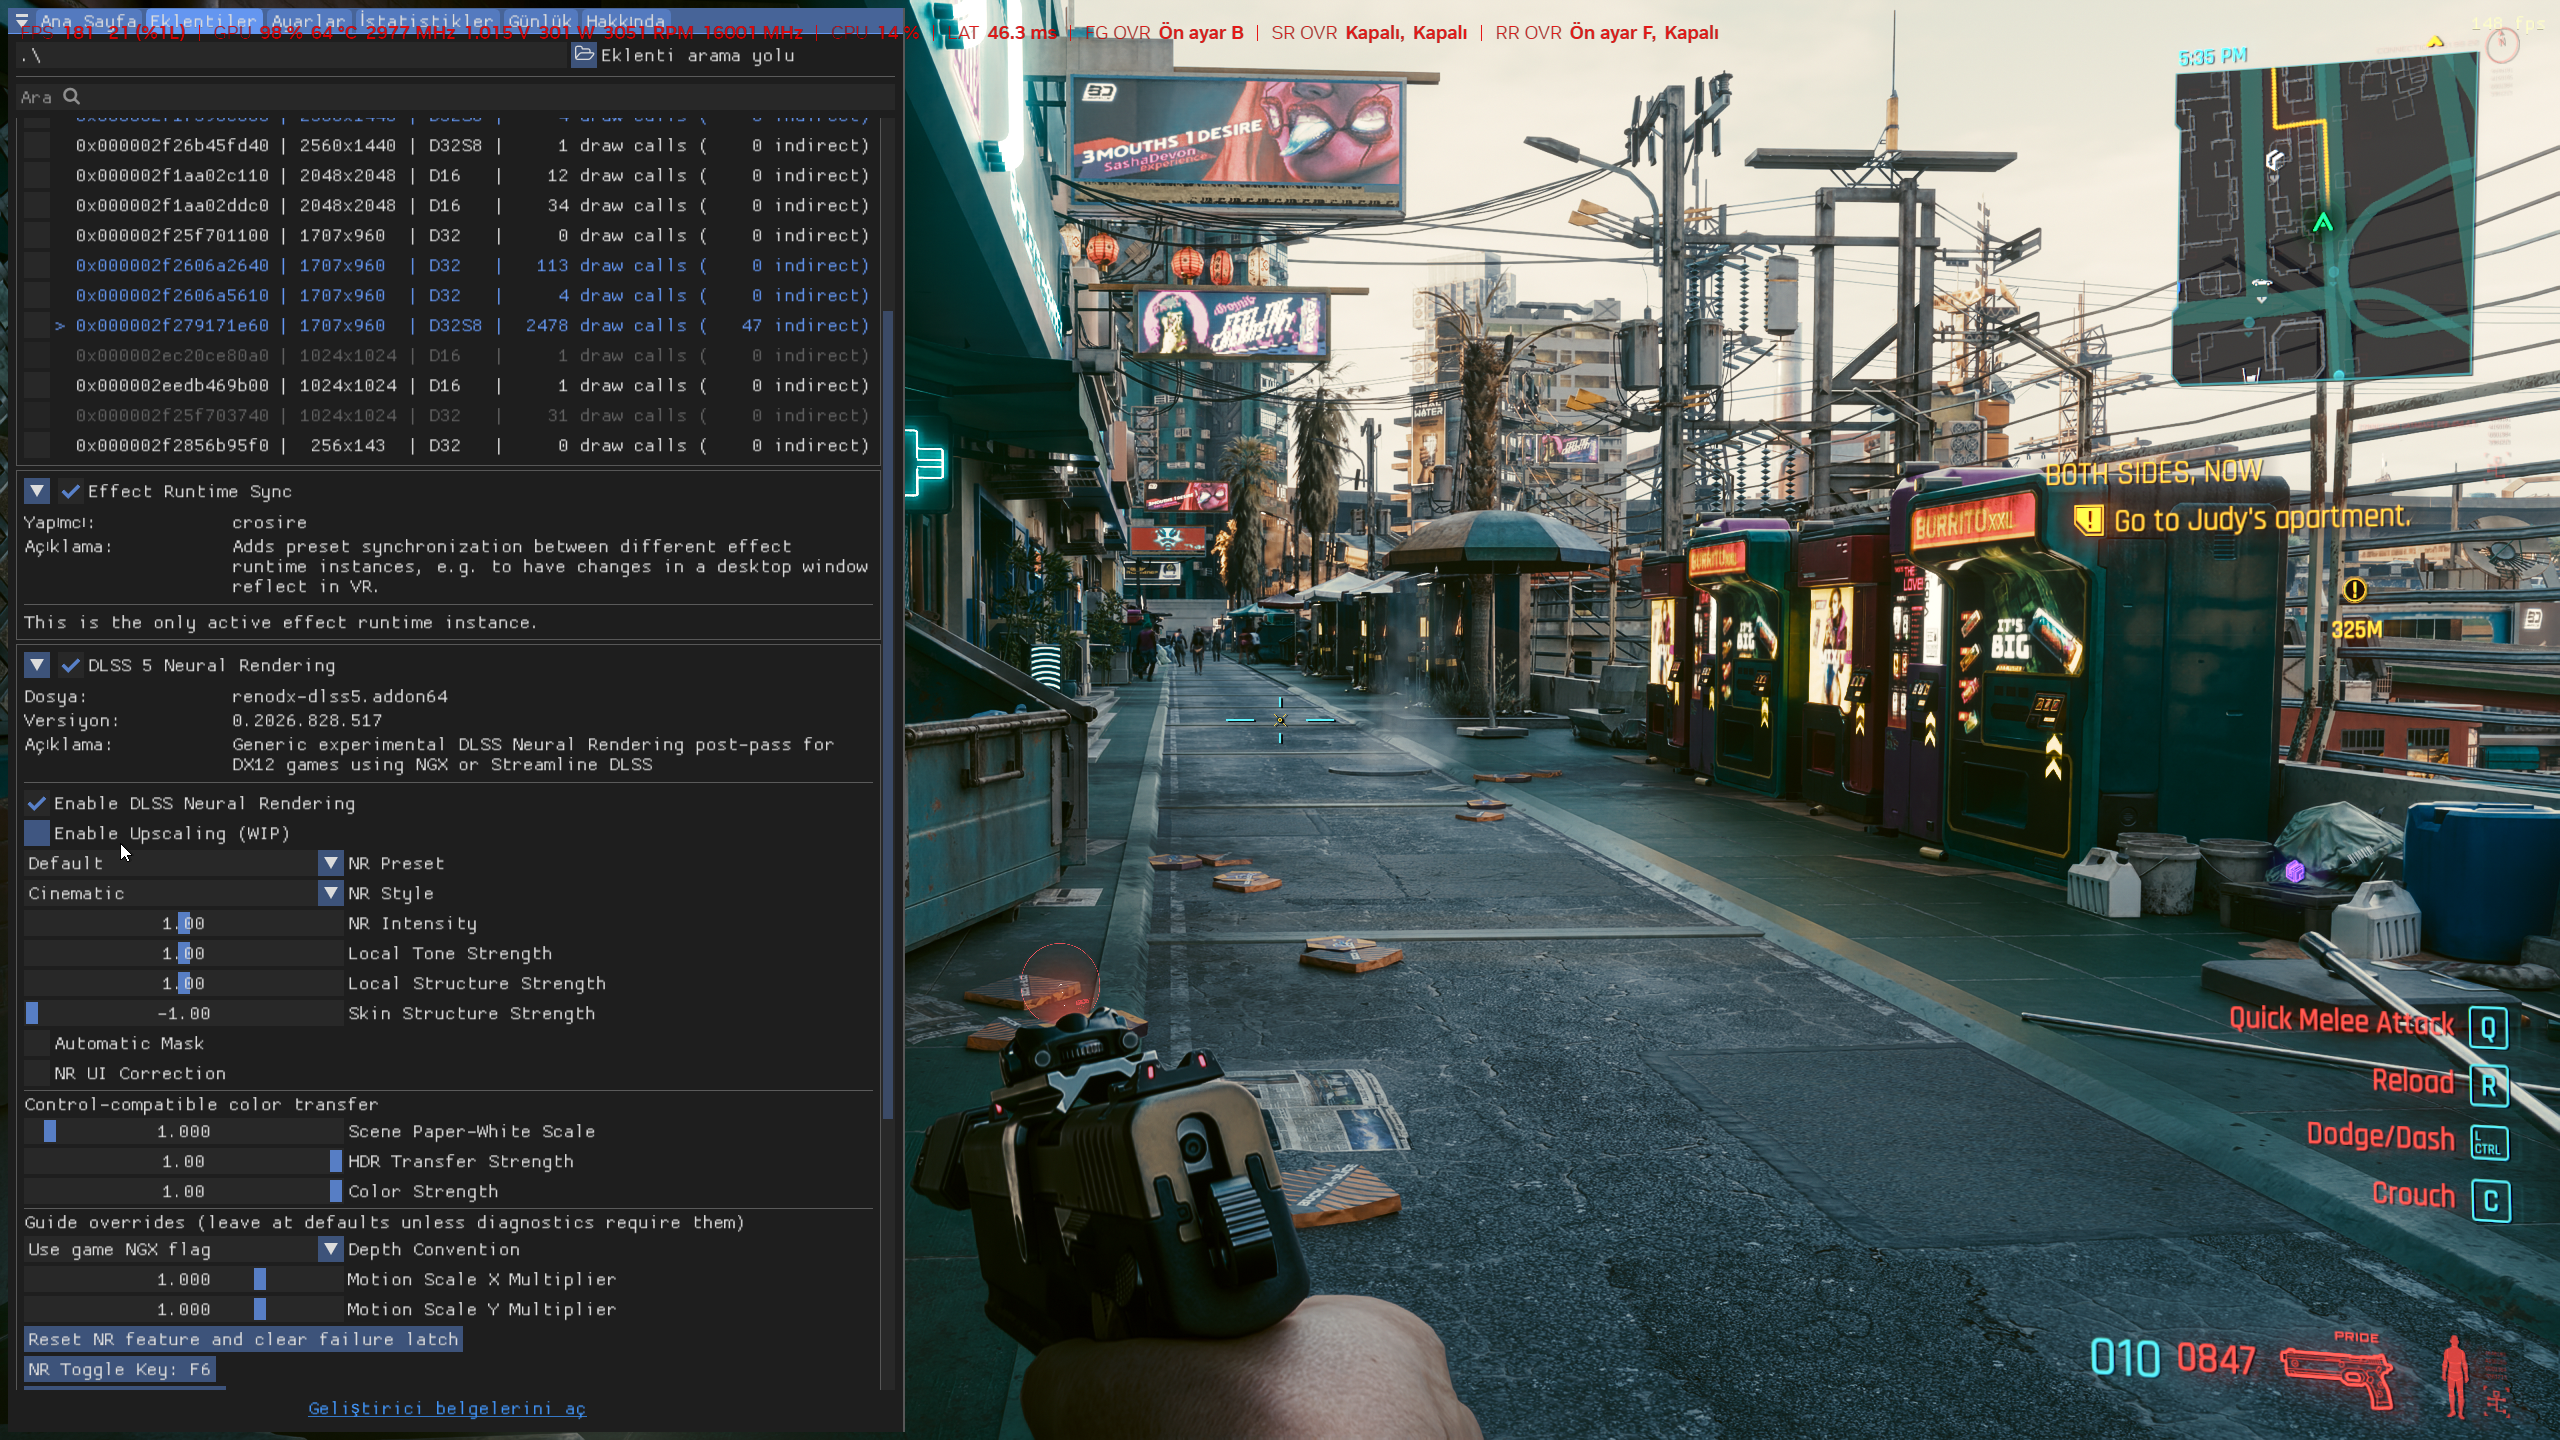Click the NR Intensity slider
2560x1440 pixels.
pyautogui.click(x=184, y=923)
